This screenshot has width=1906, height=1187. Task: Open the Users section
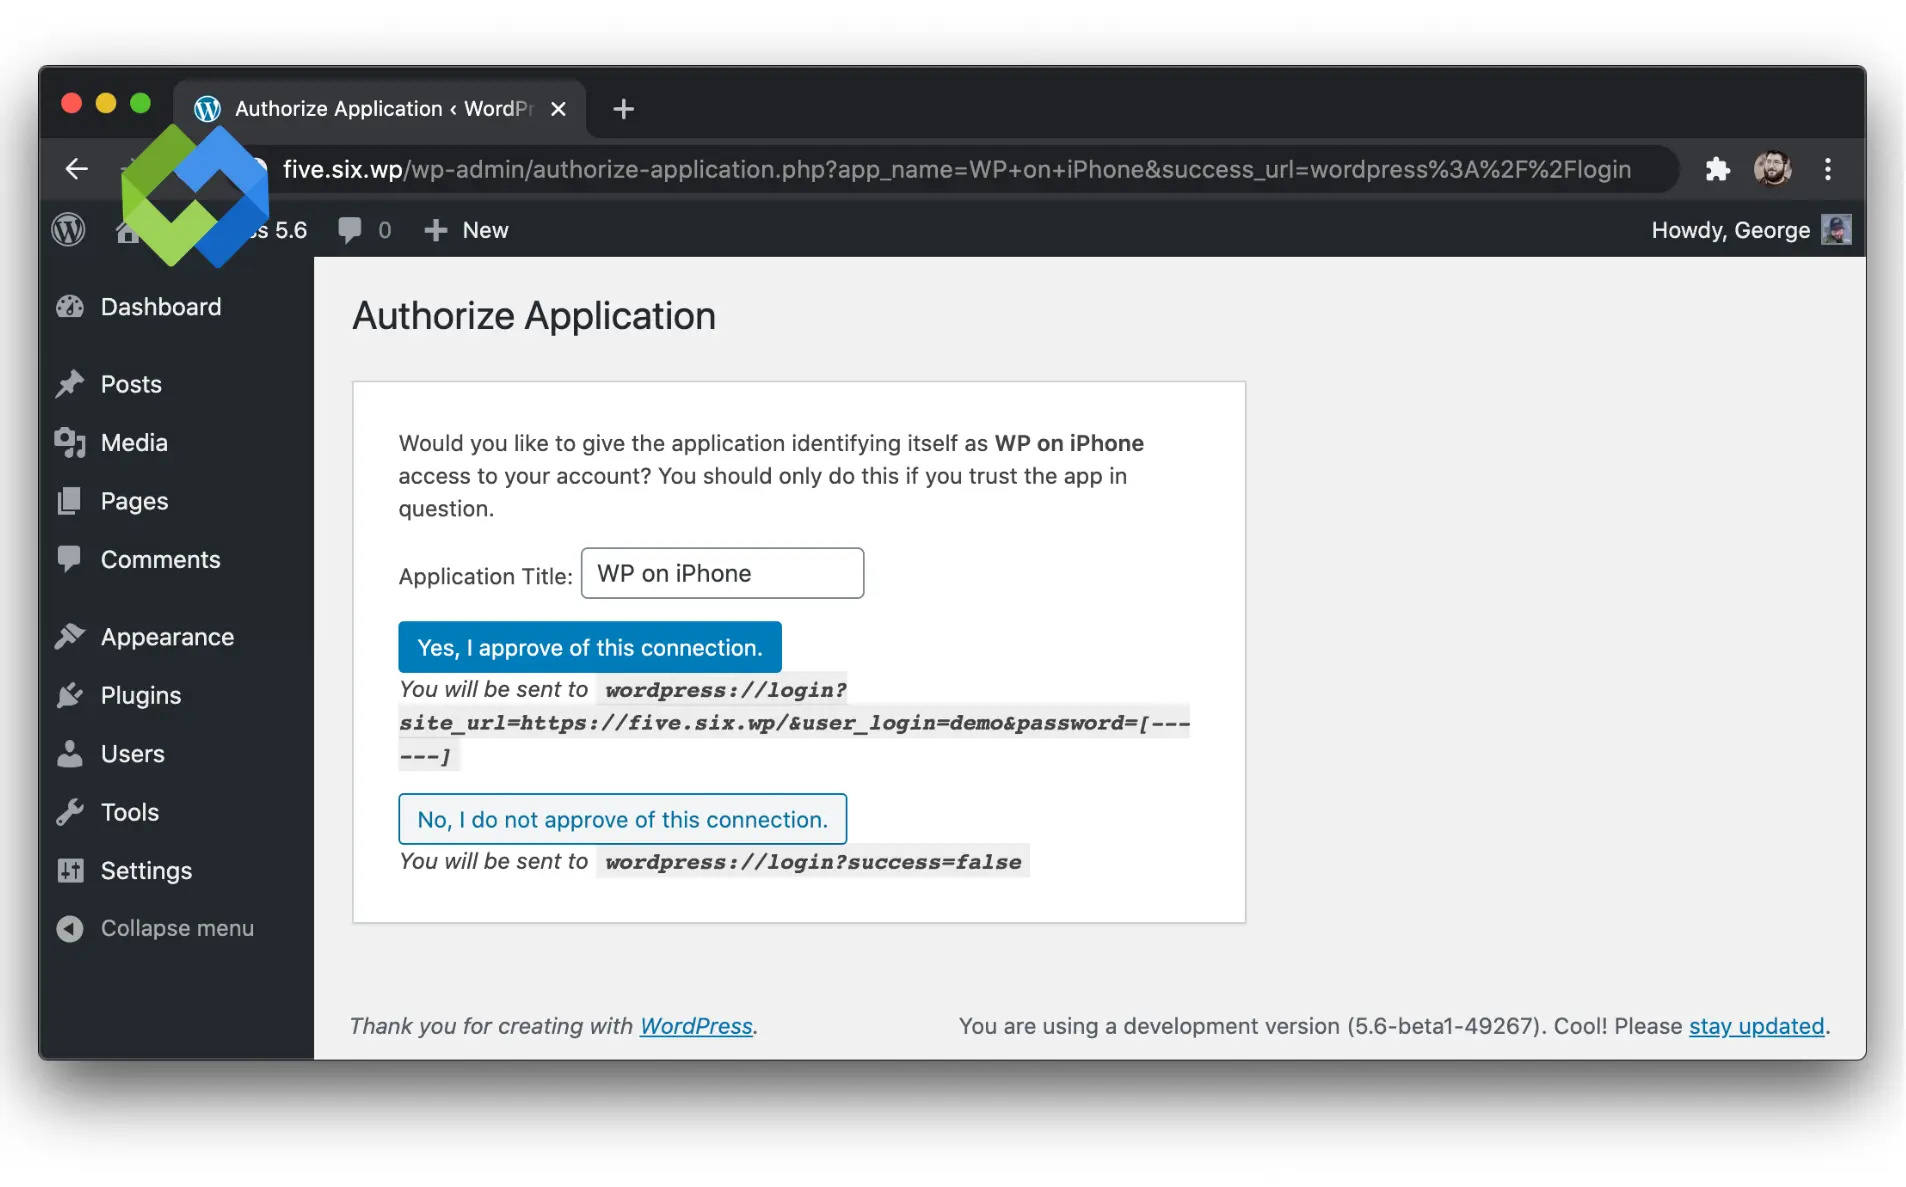131,753
